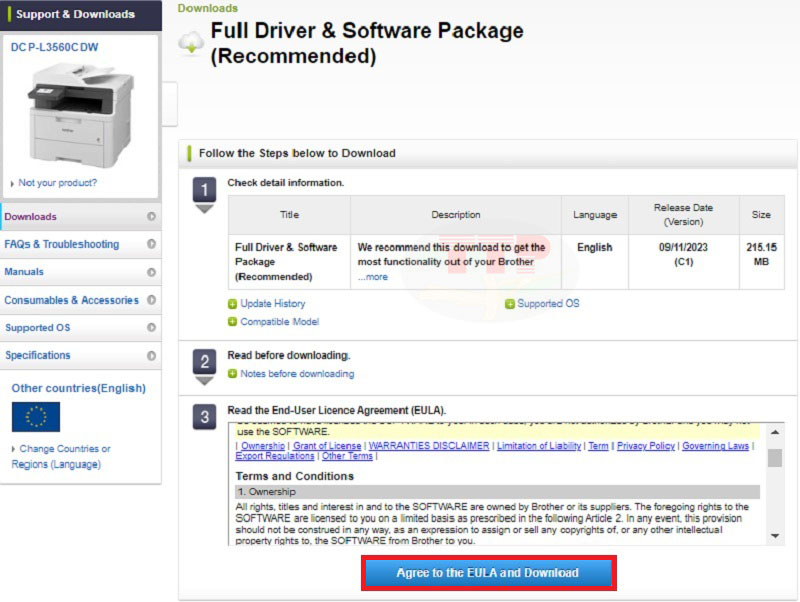
Task: Expand the Update History section
Action: pos(272,303)
